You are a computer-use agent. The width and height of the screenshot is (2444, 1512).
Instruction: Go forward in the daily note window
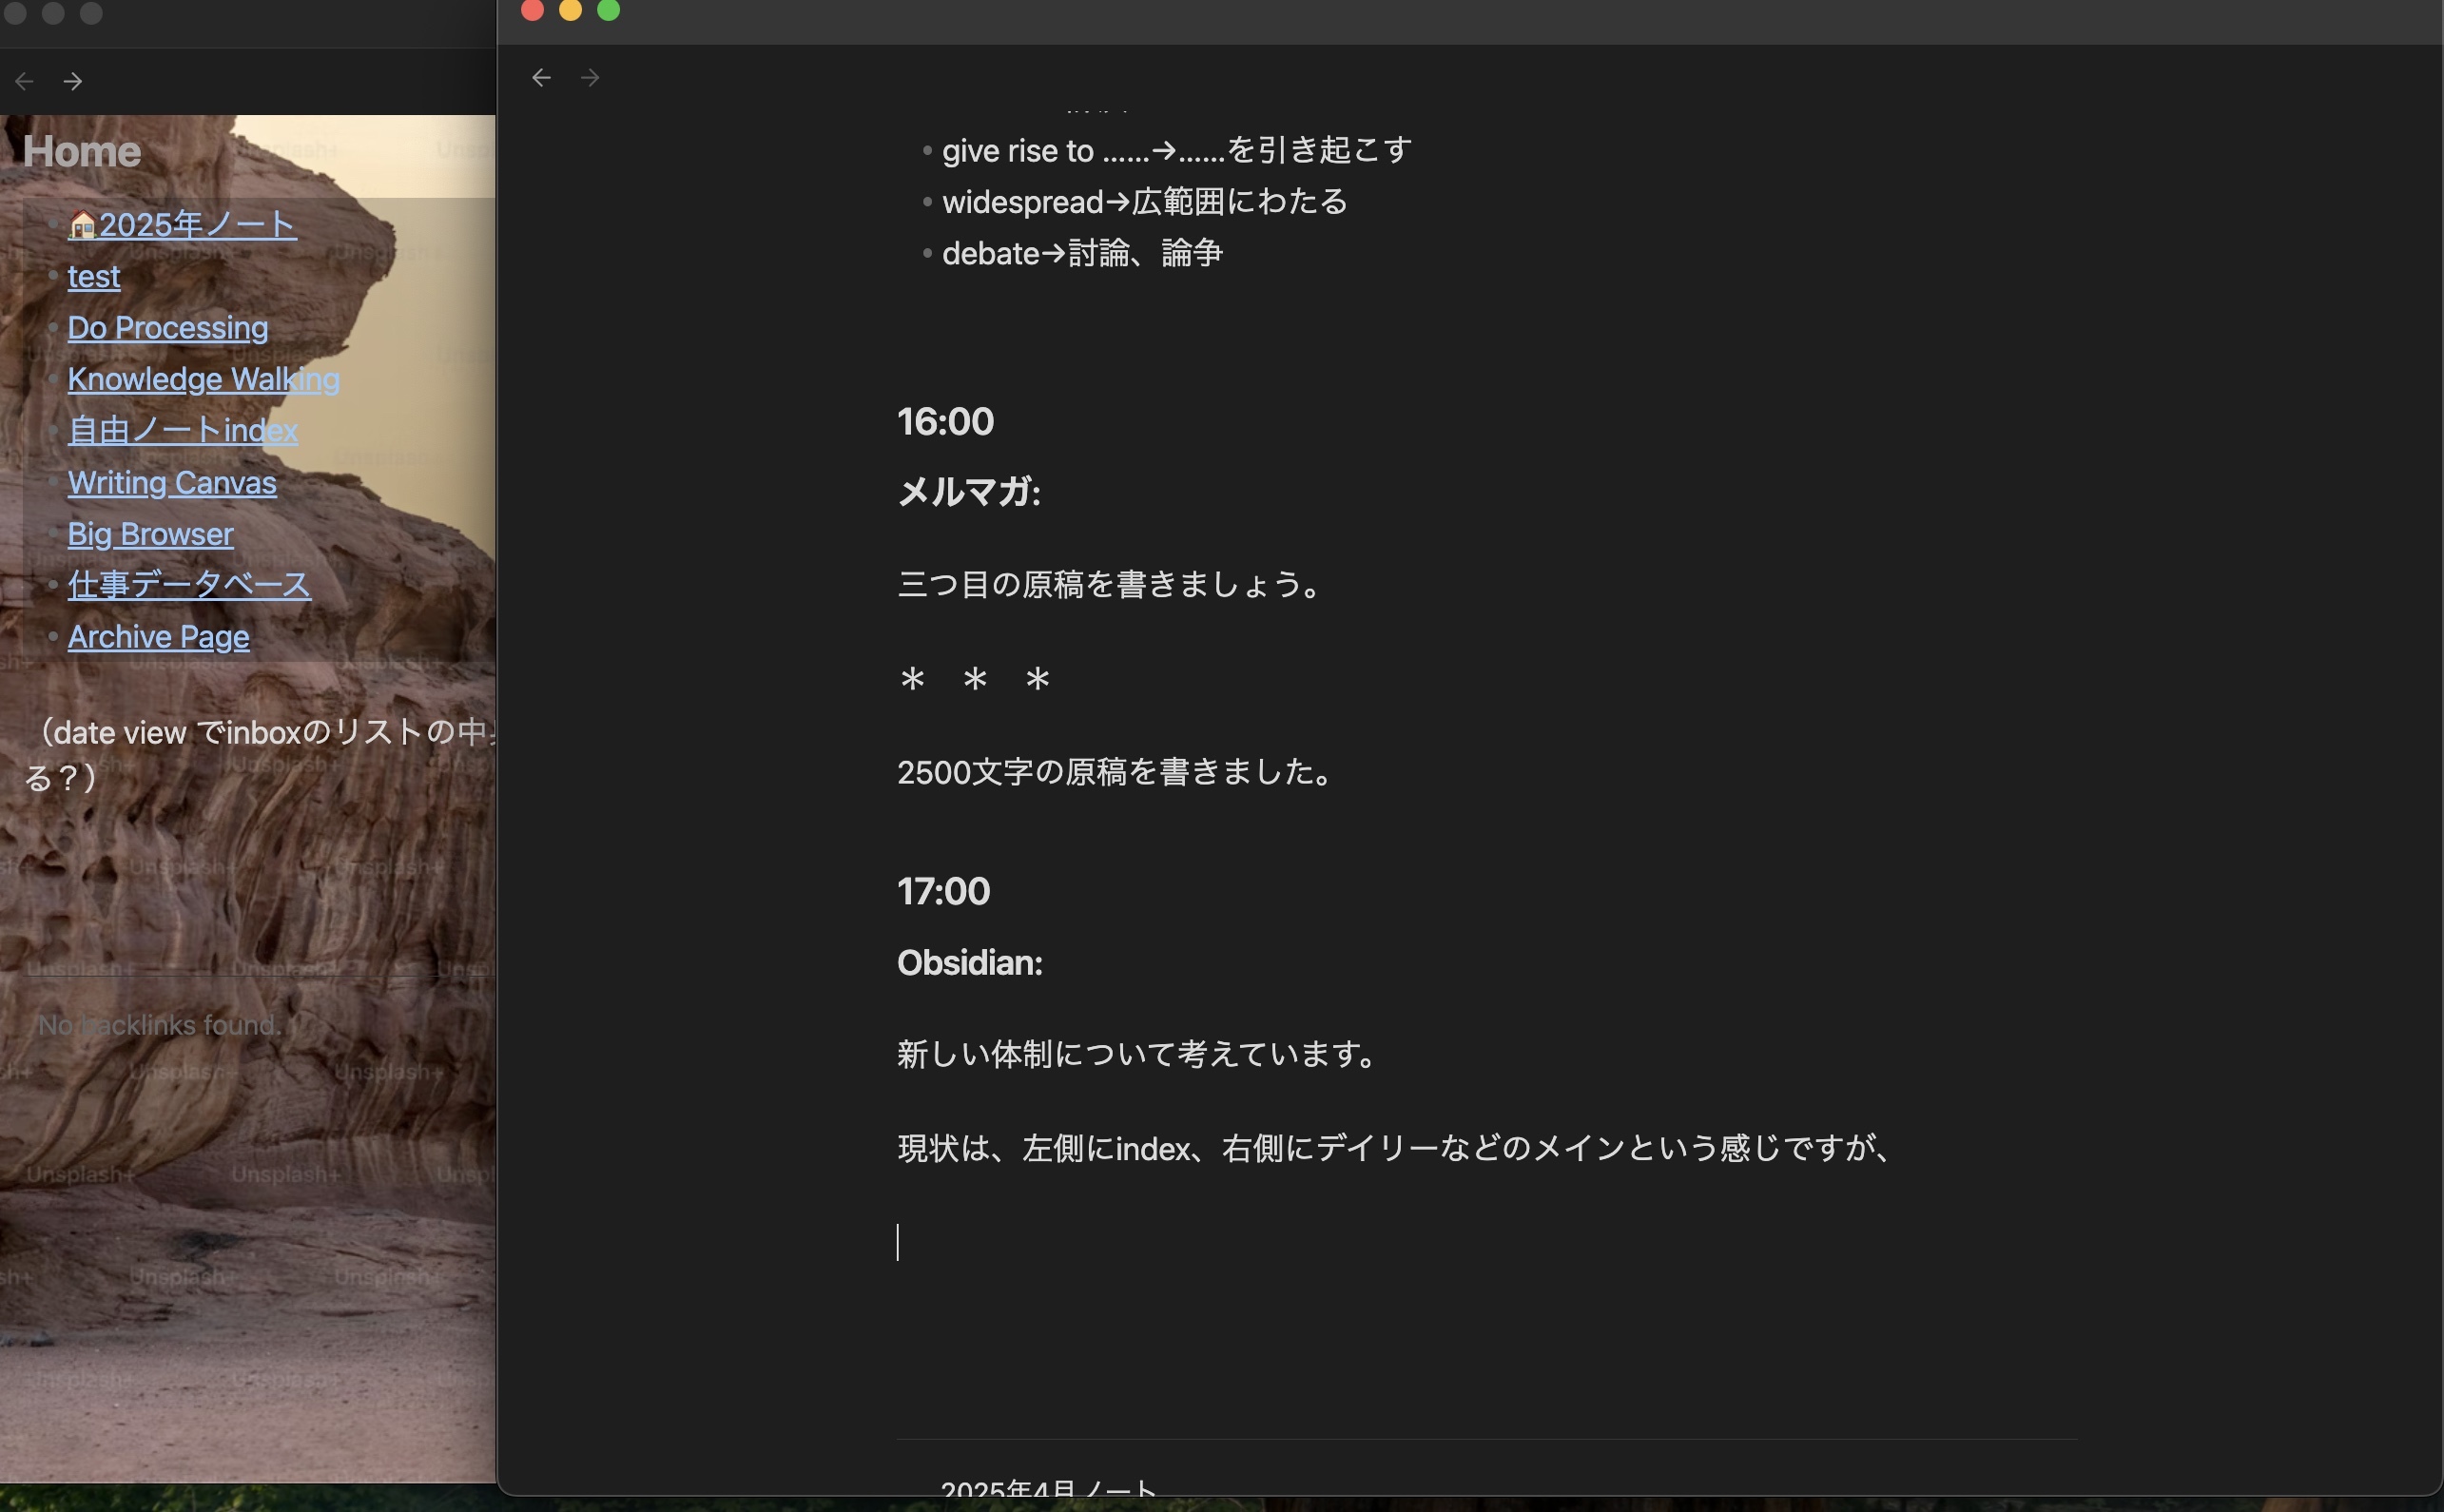[590, 77]
